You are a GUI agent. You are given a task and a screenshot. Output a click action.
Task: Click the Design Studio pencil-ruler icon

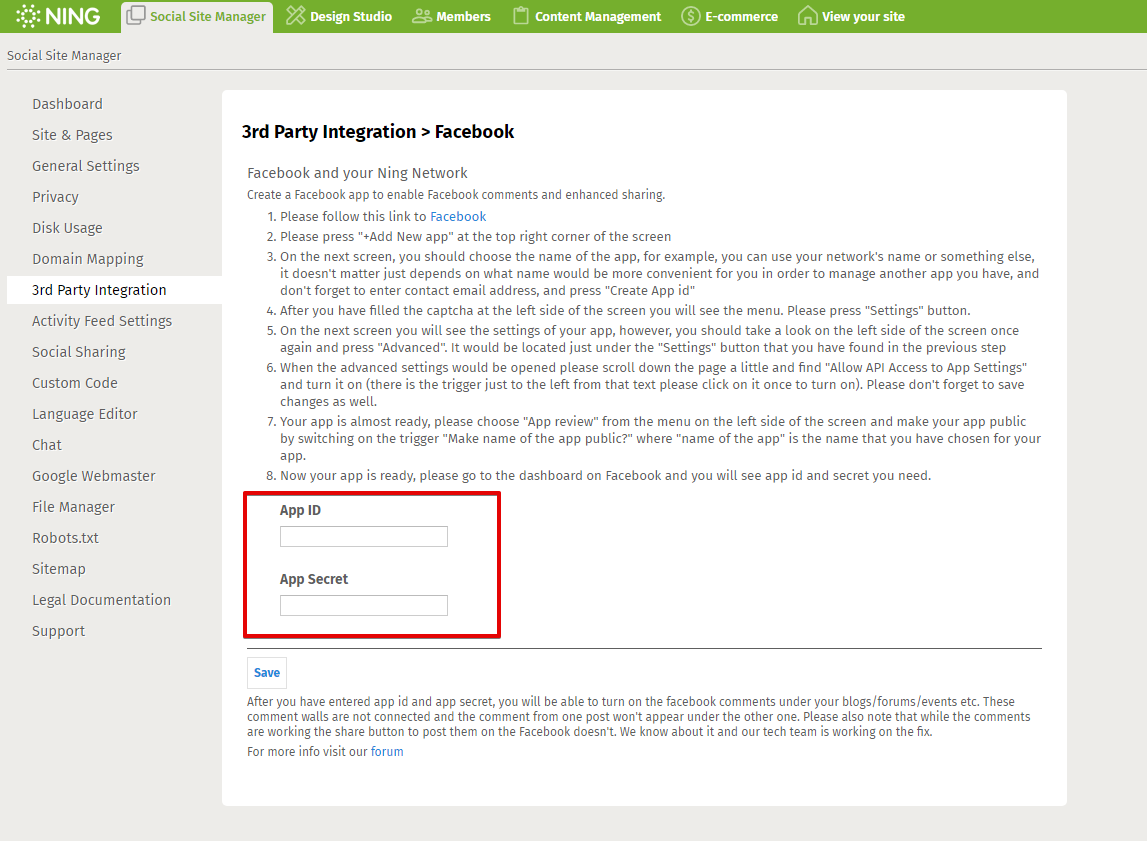pos(296,15)
